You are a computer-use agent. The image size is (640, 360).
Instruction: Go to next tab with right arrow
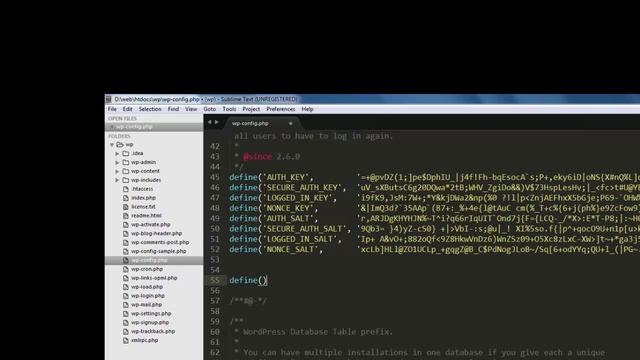pos(217,122)
